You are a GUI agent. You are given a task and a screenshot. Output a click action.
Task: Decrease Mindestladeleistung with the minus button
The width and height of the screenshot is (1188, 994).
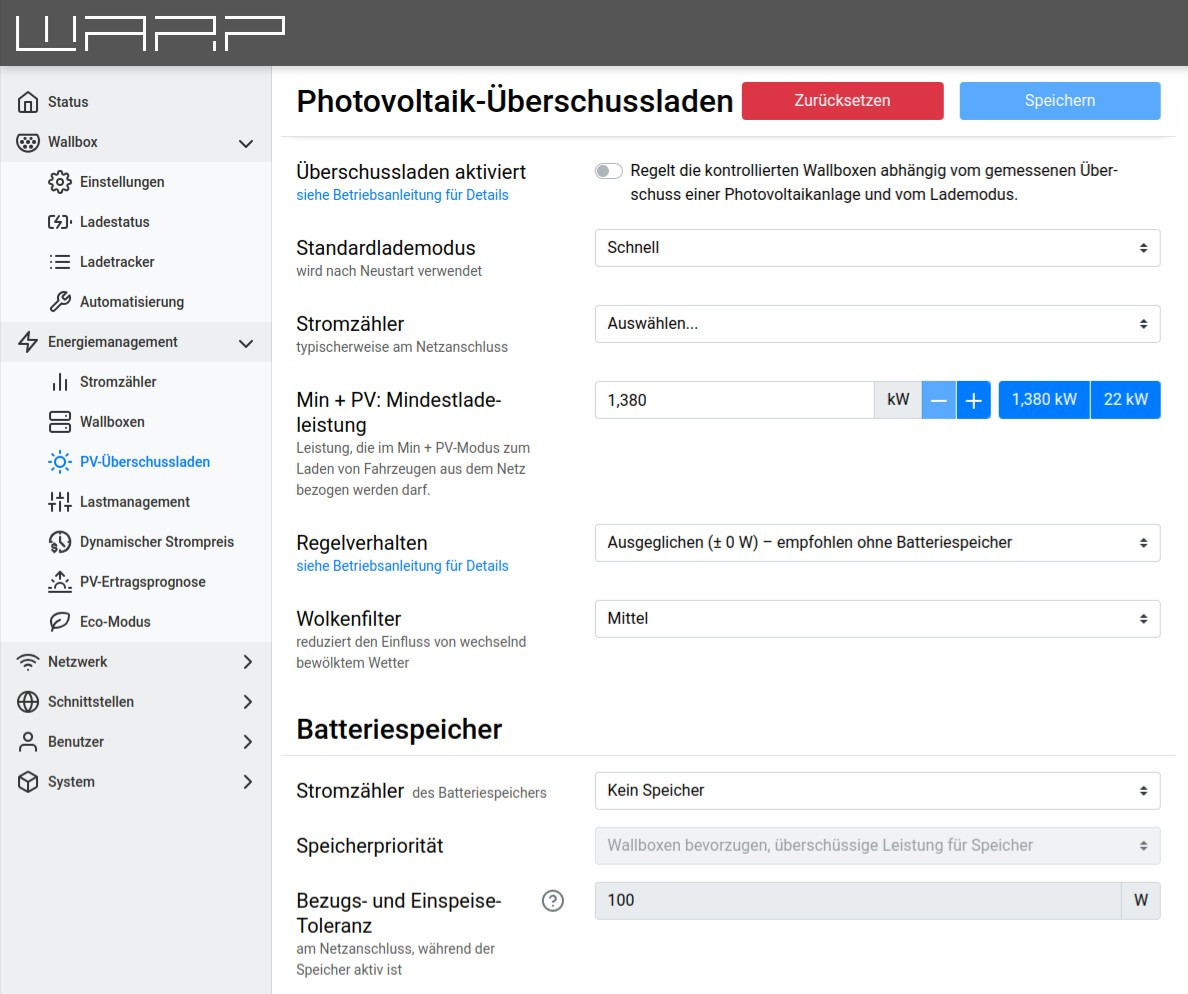tap(938, 400)
